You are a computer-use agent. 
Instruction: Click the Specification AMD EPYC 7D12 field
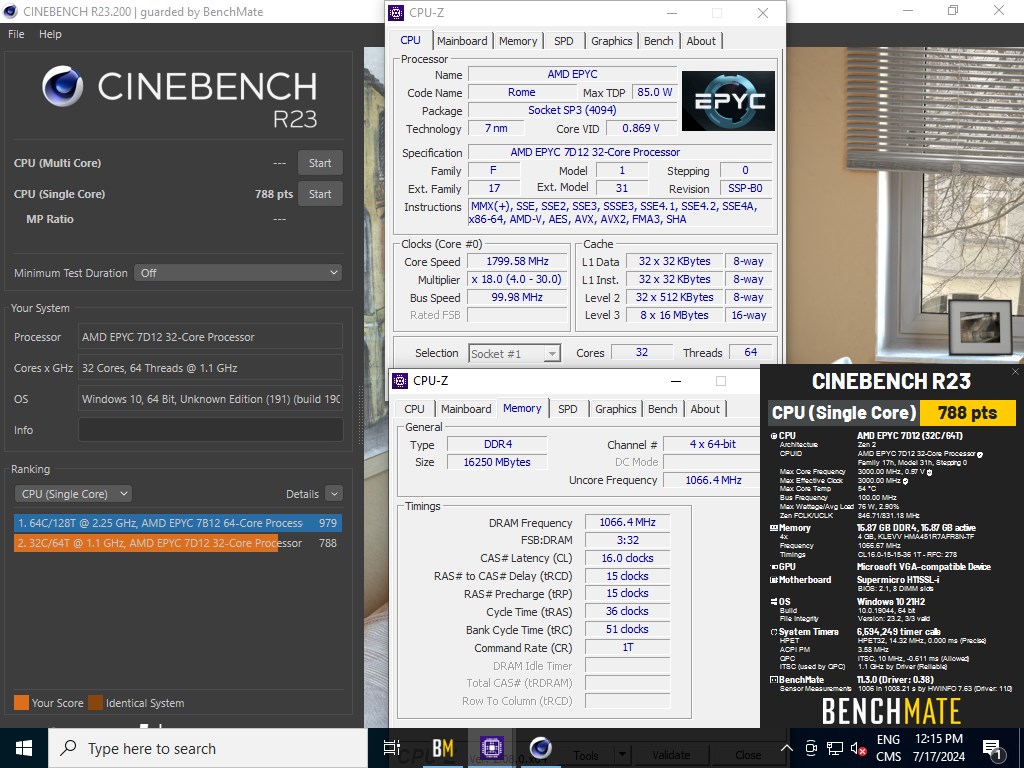click(x=620, y=152)
